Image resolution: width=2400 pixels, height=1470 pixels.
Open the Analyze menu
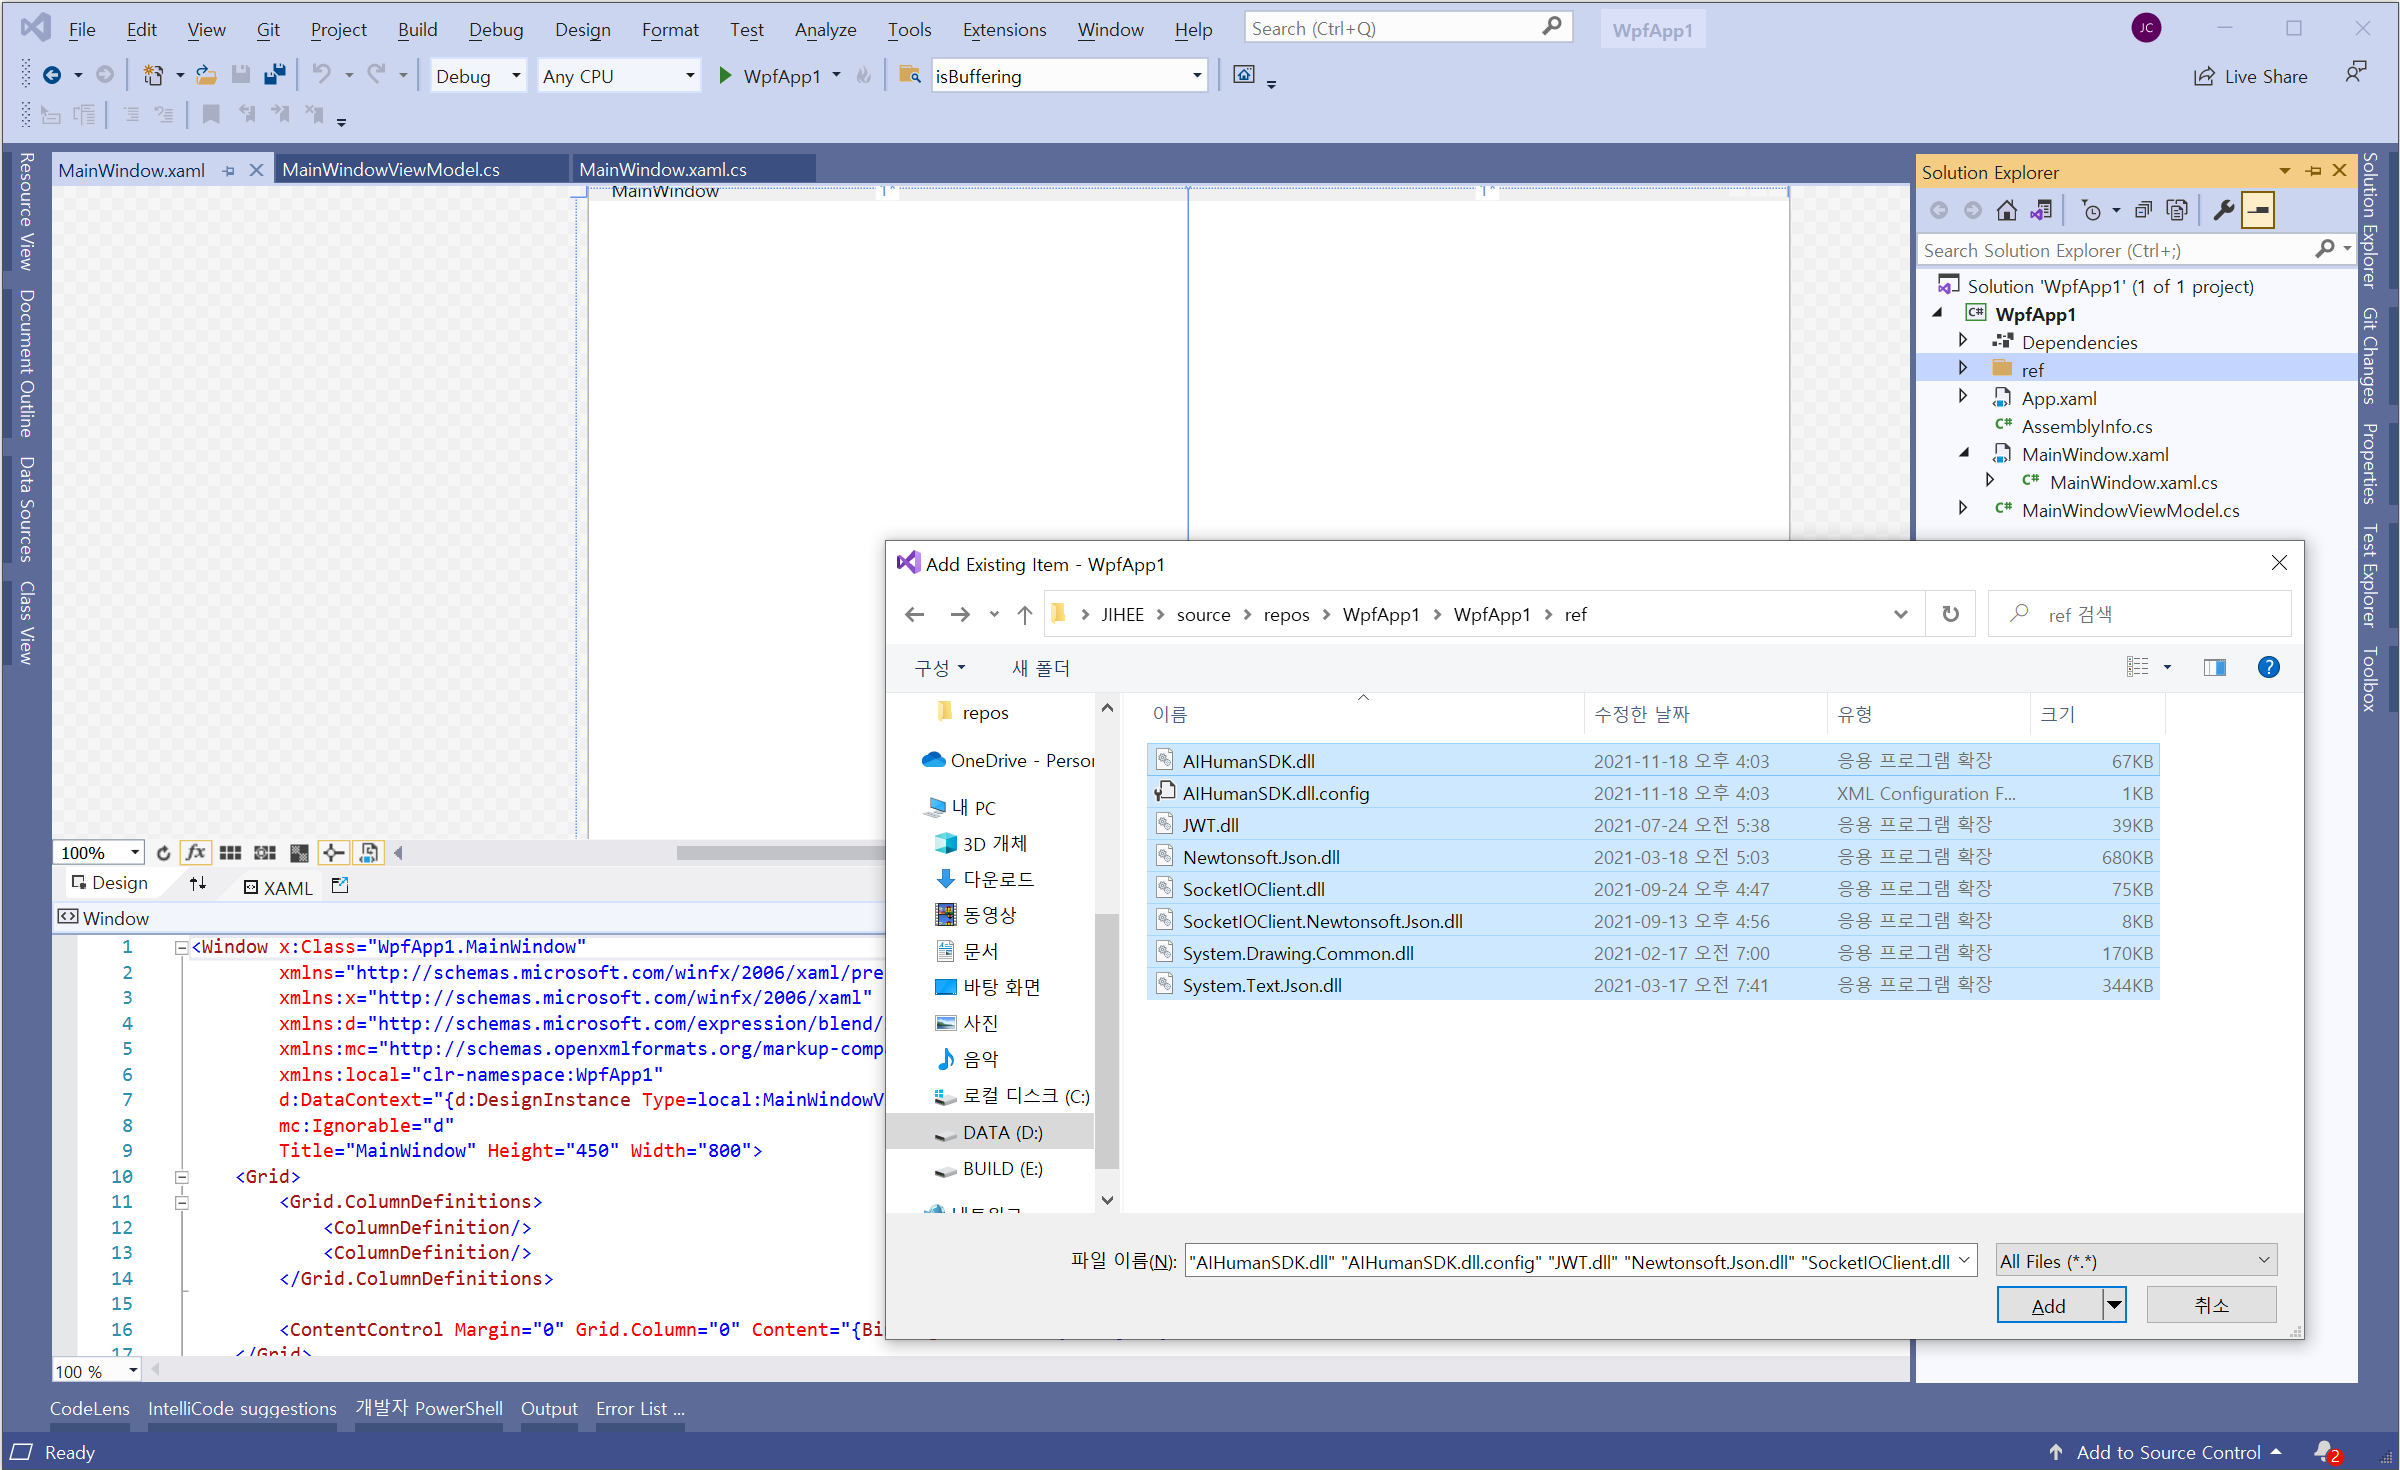825,29
